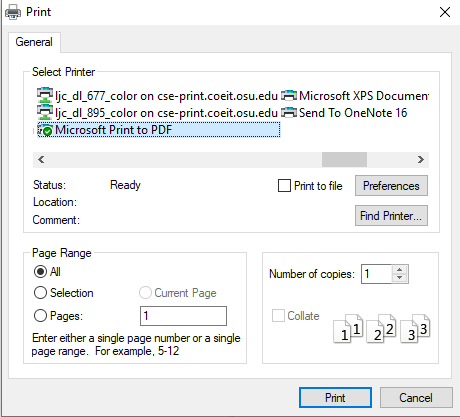The height and width of the screenshot is (417, 460).
Task: Select Microsoft XPS Document Writer printer icon
Action: pos(289,96)
